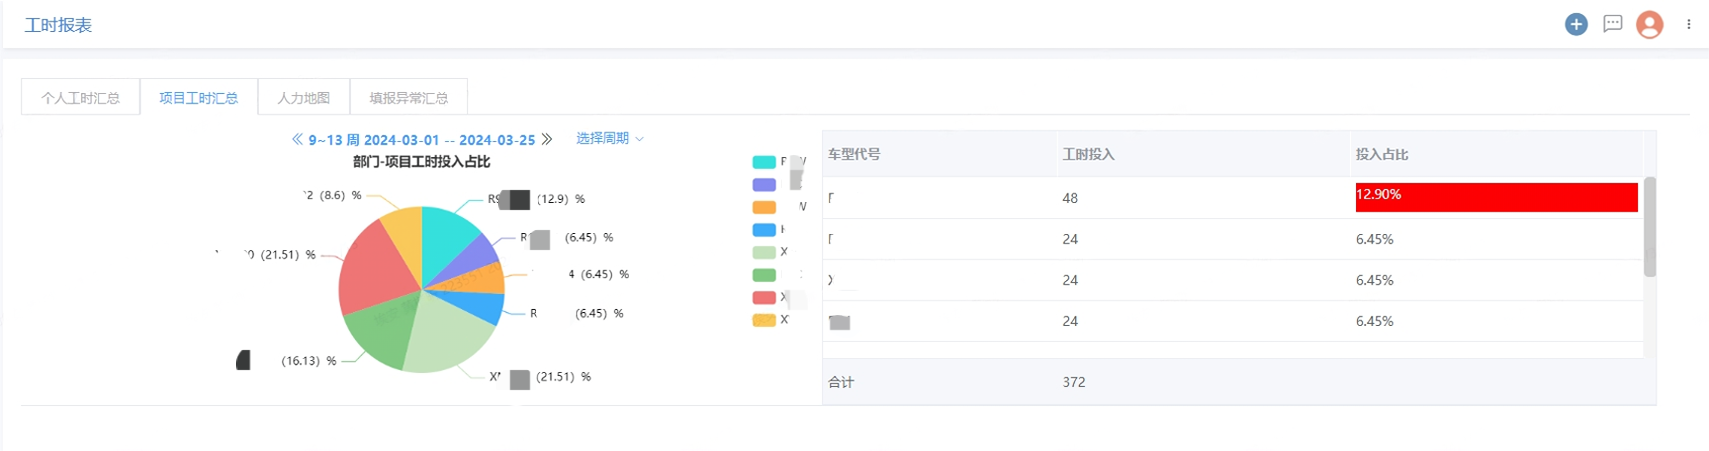Click the red 12.90% progress bar
Viewport: 1709px width, 451px height.
(1496, 197)
